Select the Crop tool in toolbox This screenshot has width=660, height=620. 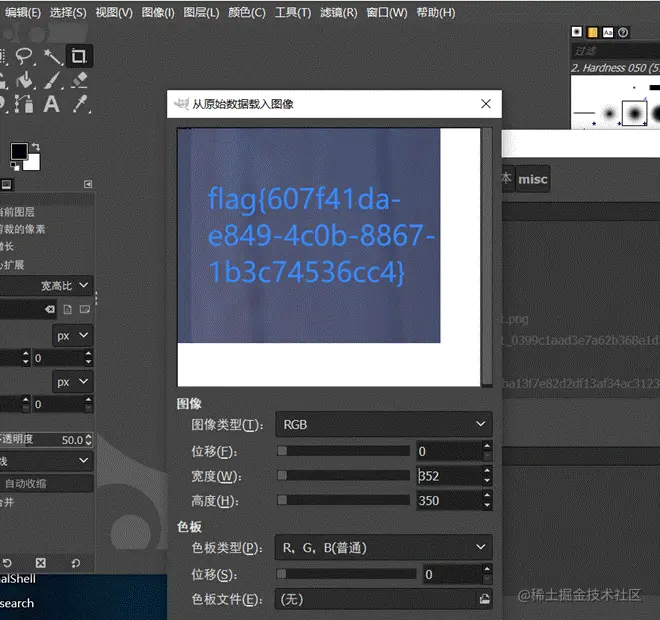click(x=79, y=56)
